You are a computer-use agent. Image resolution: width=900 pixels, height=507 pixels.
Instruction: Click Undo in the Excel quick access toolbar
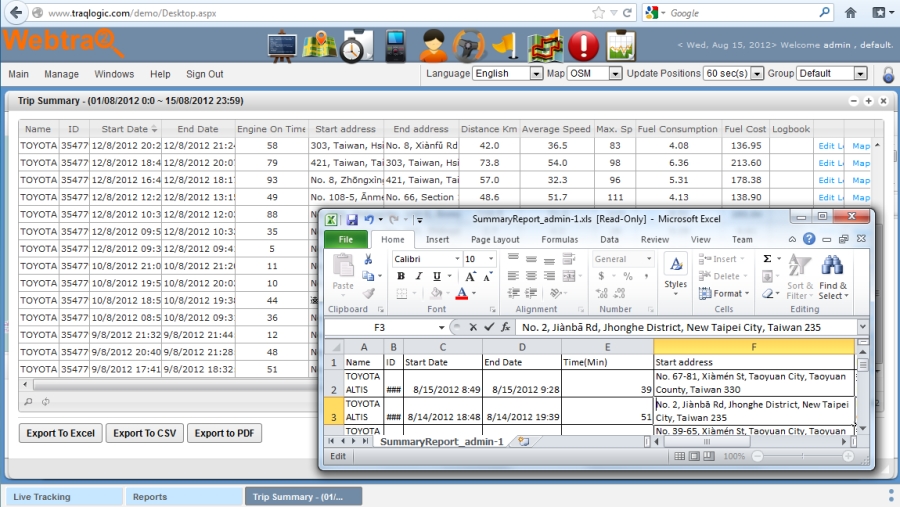[x=368, y=219]
